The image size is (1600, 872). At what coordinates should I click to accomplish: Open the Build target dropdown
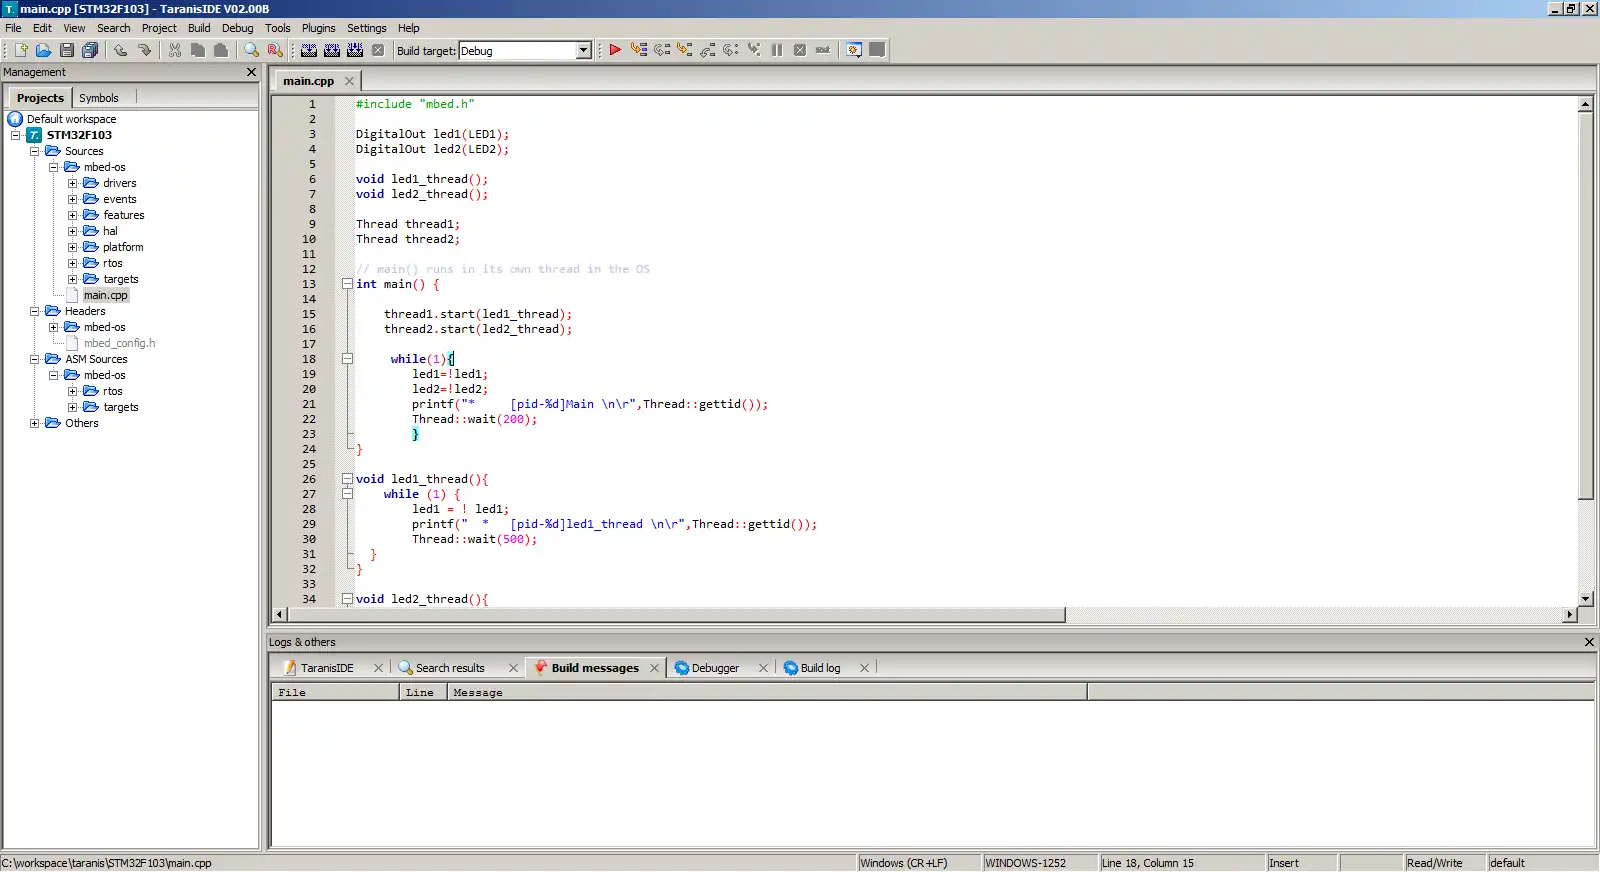[584, 51]
